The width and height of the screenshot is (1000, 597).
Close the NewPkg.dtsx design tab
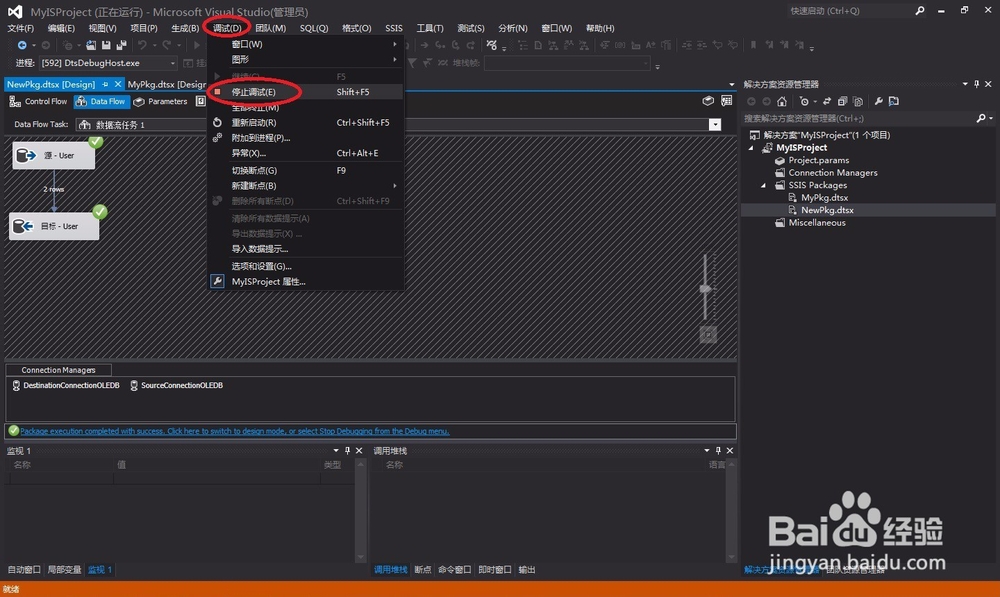click(118, 84)
